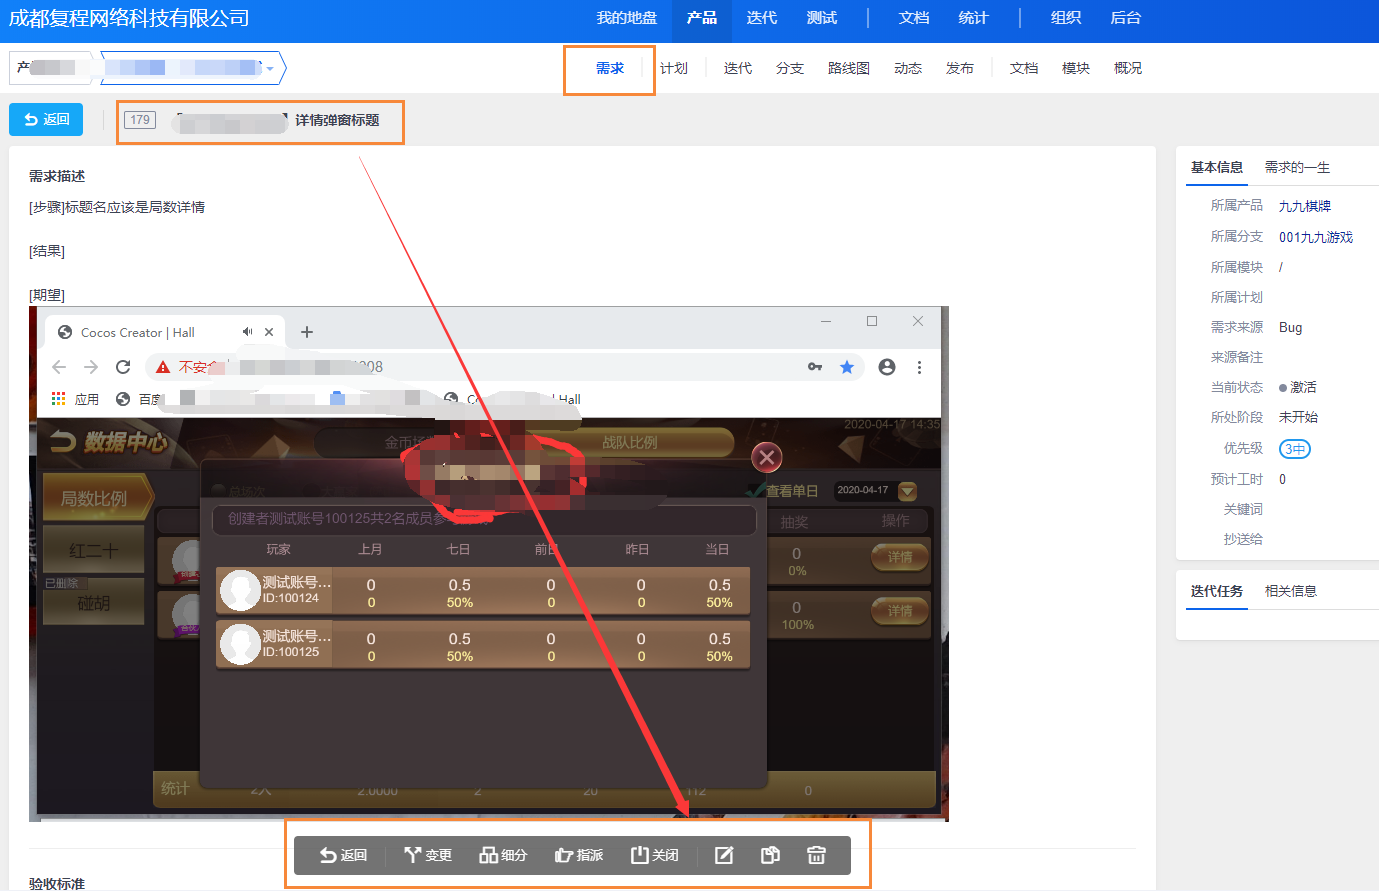Click the trash delete icon in bottom toolbar
The height and width of the screenshot is (895, 1379).
pyautogui.click(x=816, y=855)
